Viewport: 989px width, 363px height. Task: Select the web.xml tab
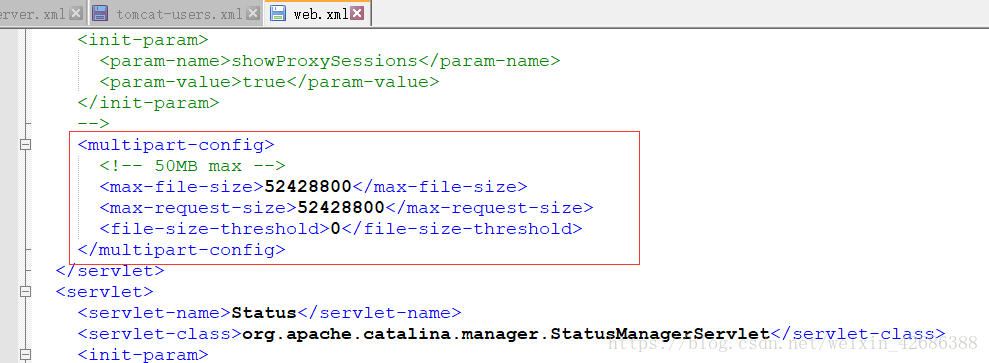pyautogui.click(x=317, y=14)
